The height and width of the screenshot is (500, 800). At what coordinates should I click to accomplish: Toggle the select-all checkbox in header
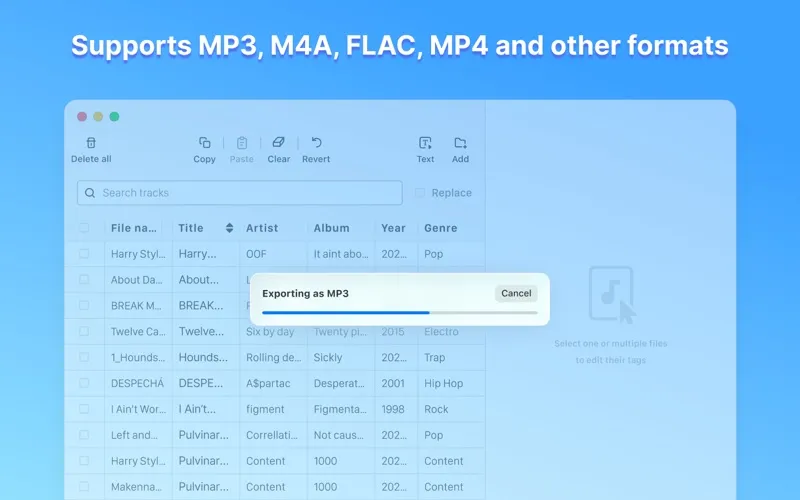[84, 228]
